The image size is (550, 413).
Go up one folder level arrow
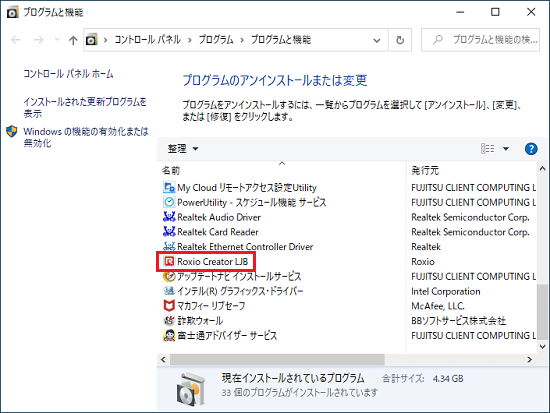[x=73, y=40]
